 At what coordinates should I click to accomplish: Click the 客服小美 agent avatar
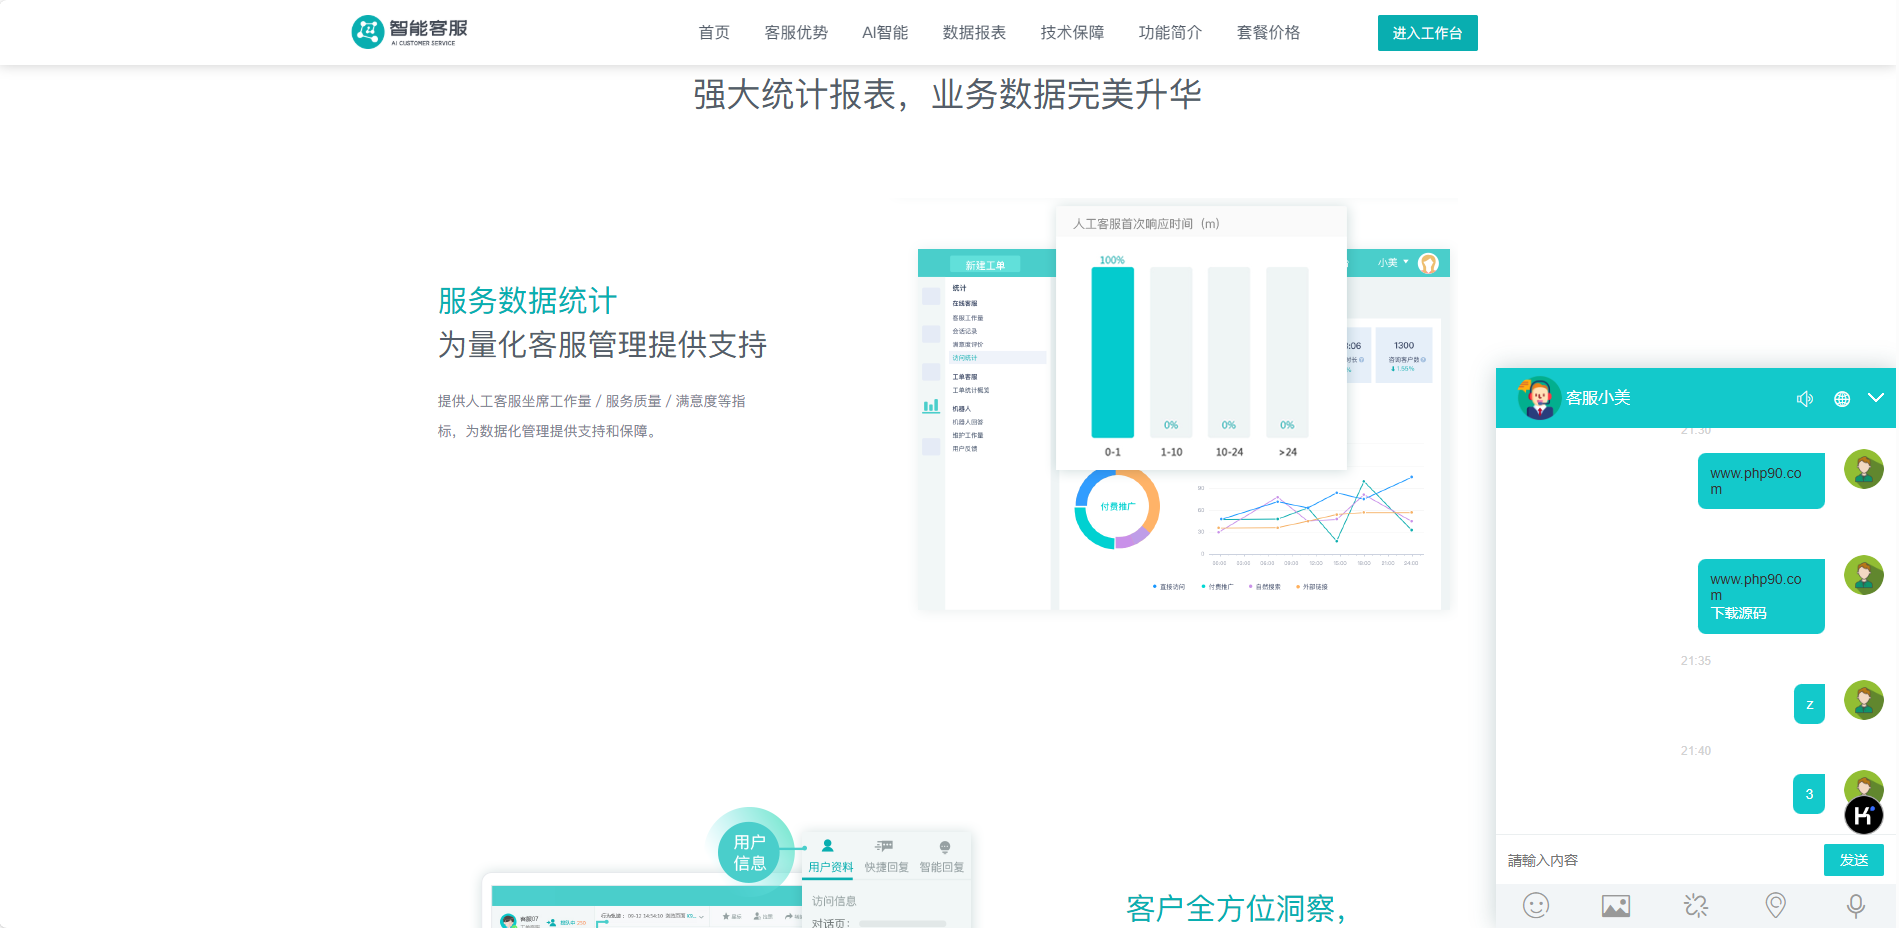click(1539, 398)
